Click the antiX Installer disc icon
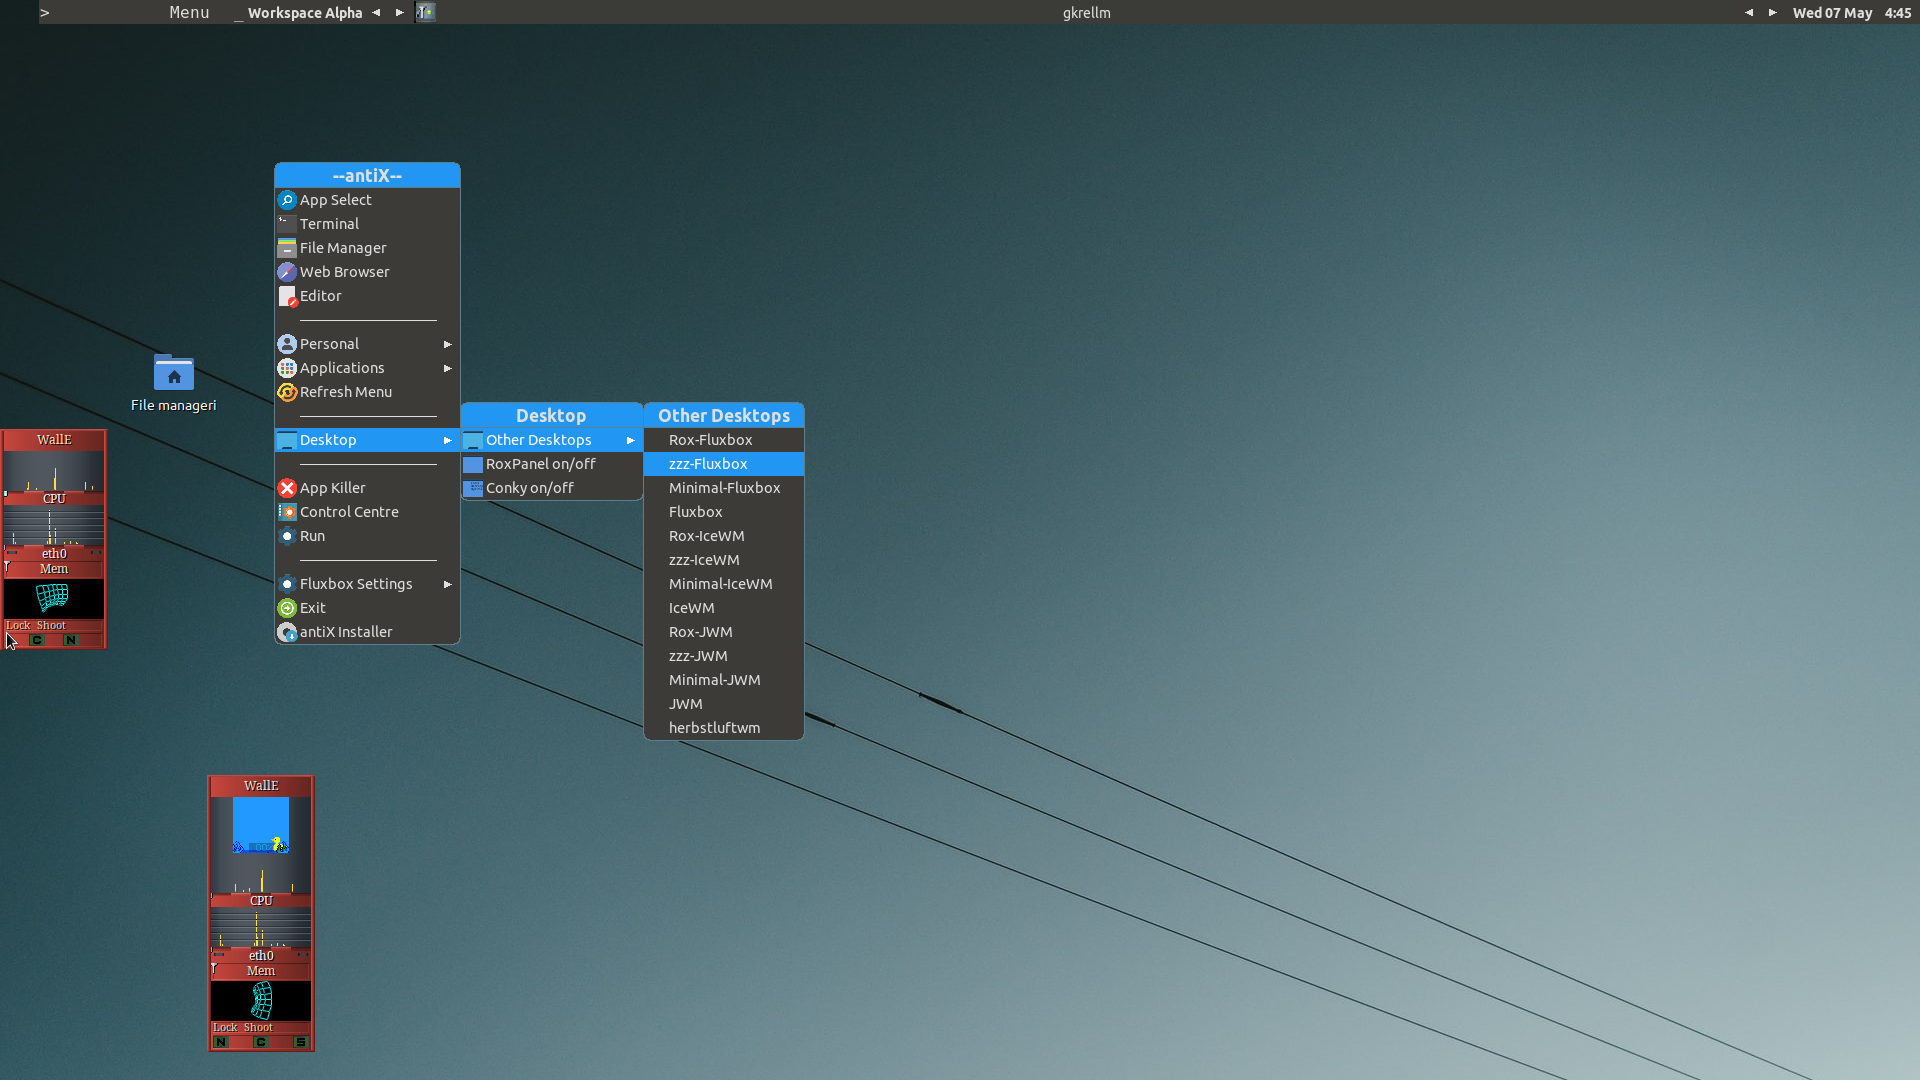 tap(287, 632)
